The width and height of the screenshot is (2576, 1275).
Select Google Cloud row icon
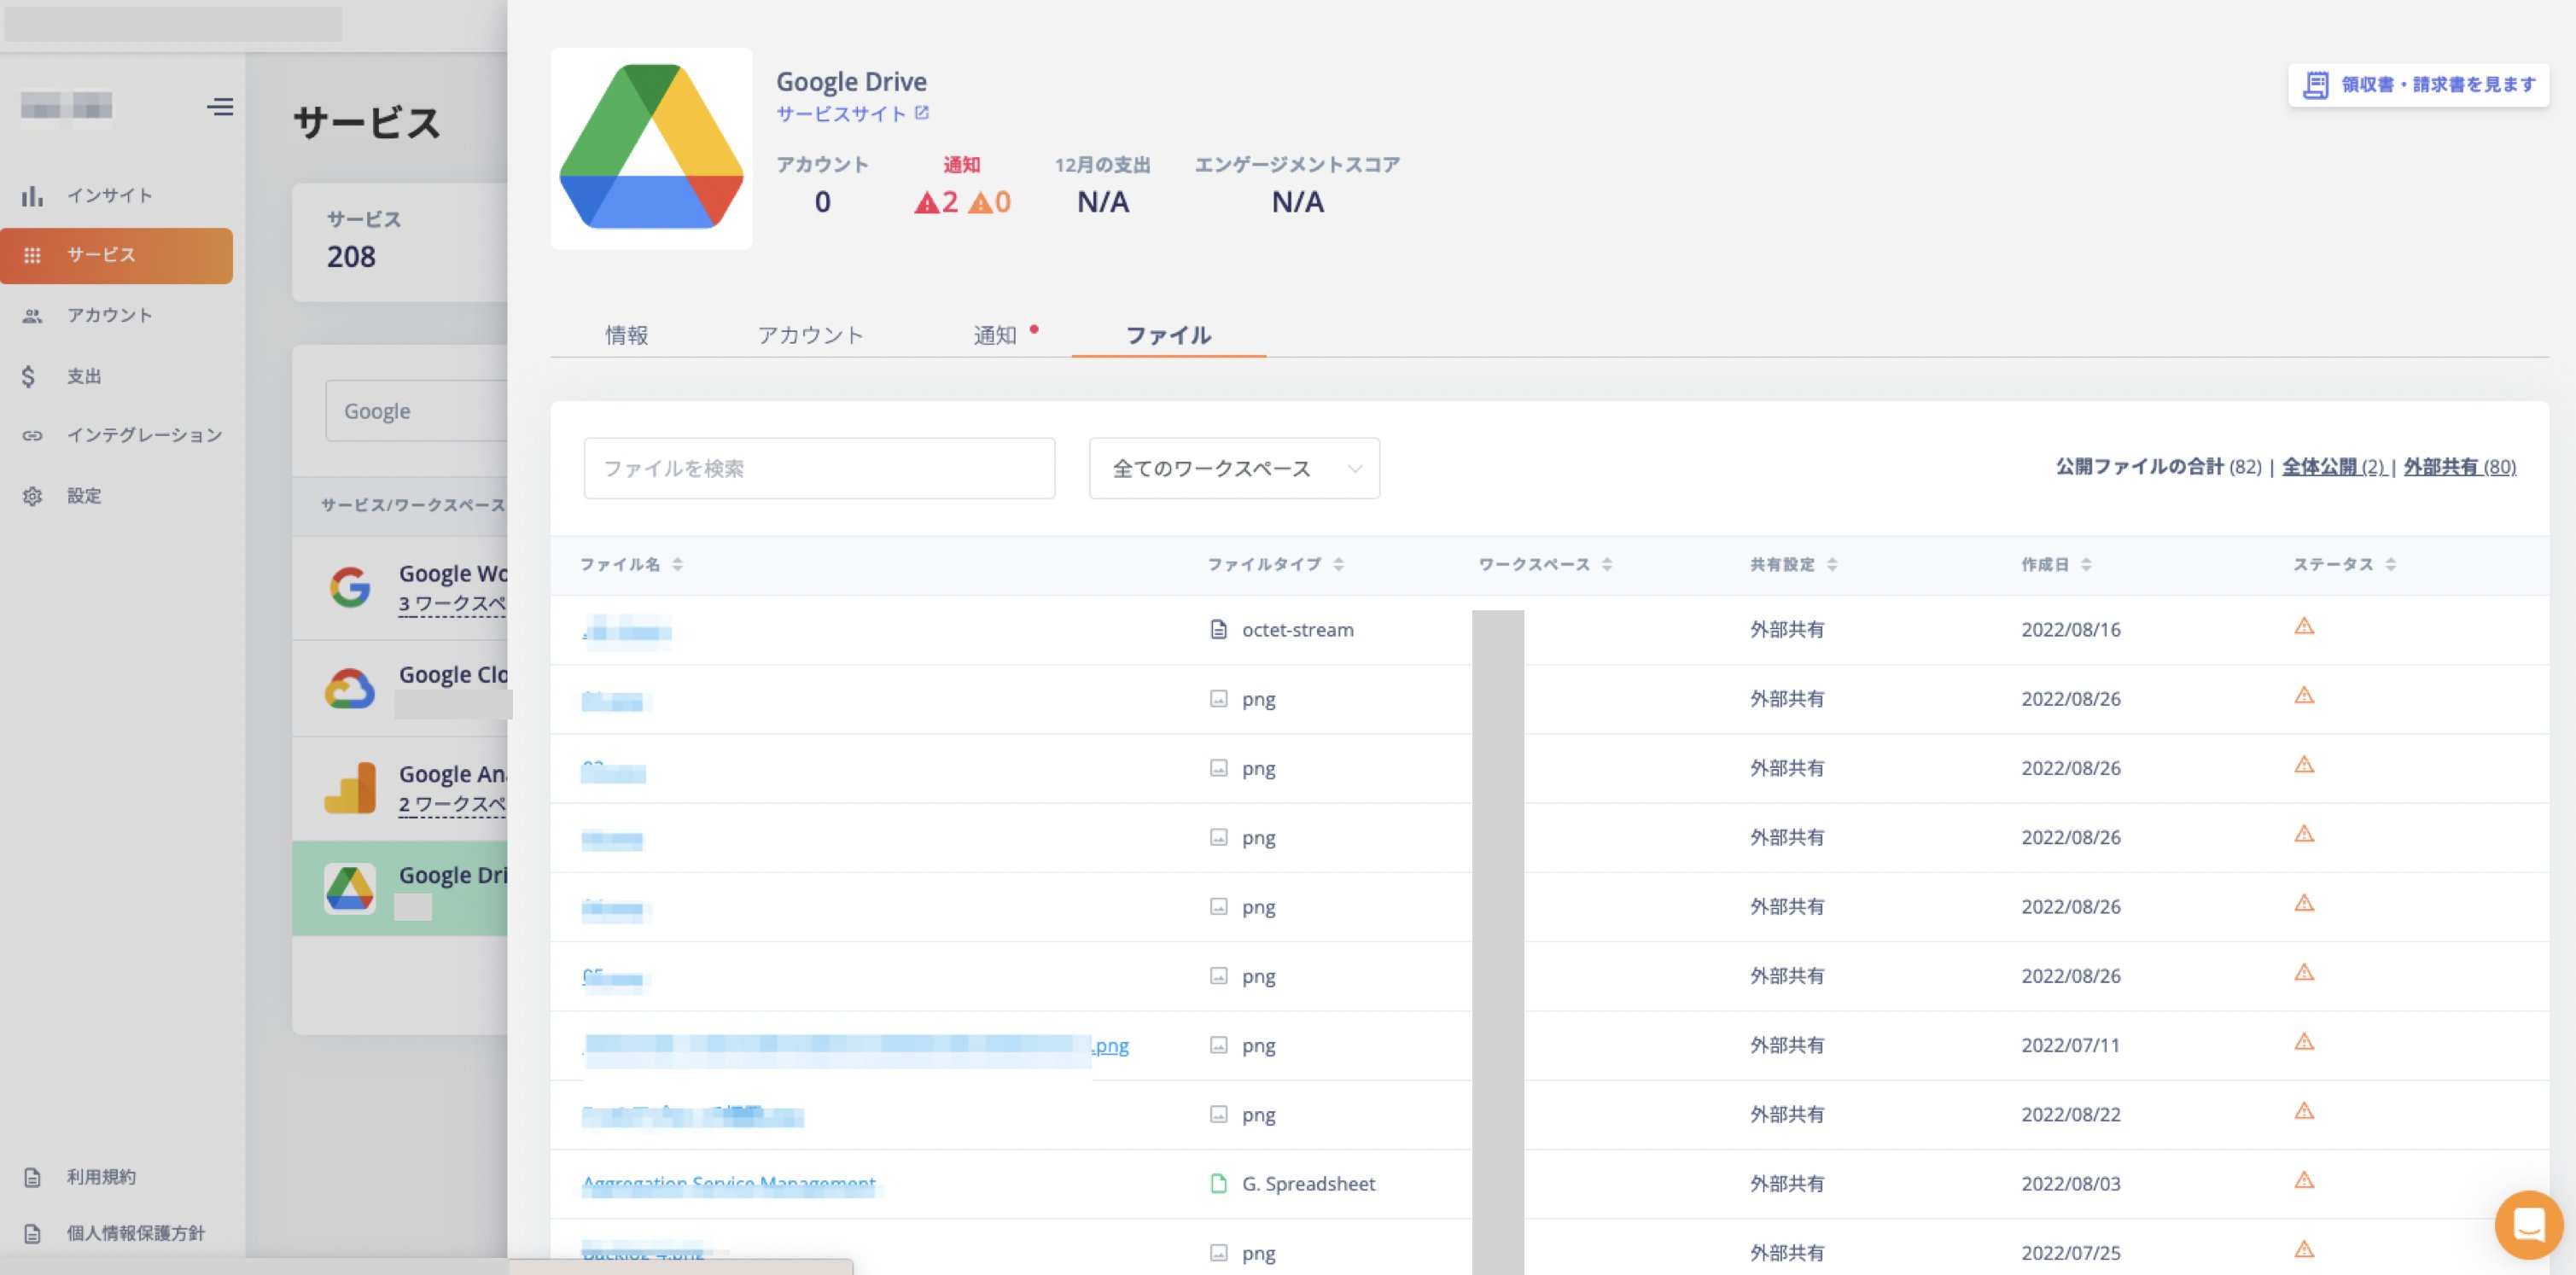350,689
